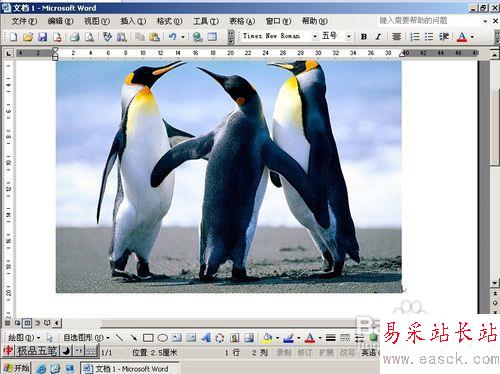This screenshot has width=500, height=374.
Task: Choose the Select Objects arrow pointer tool
Action: [x=50, y=338]
